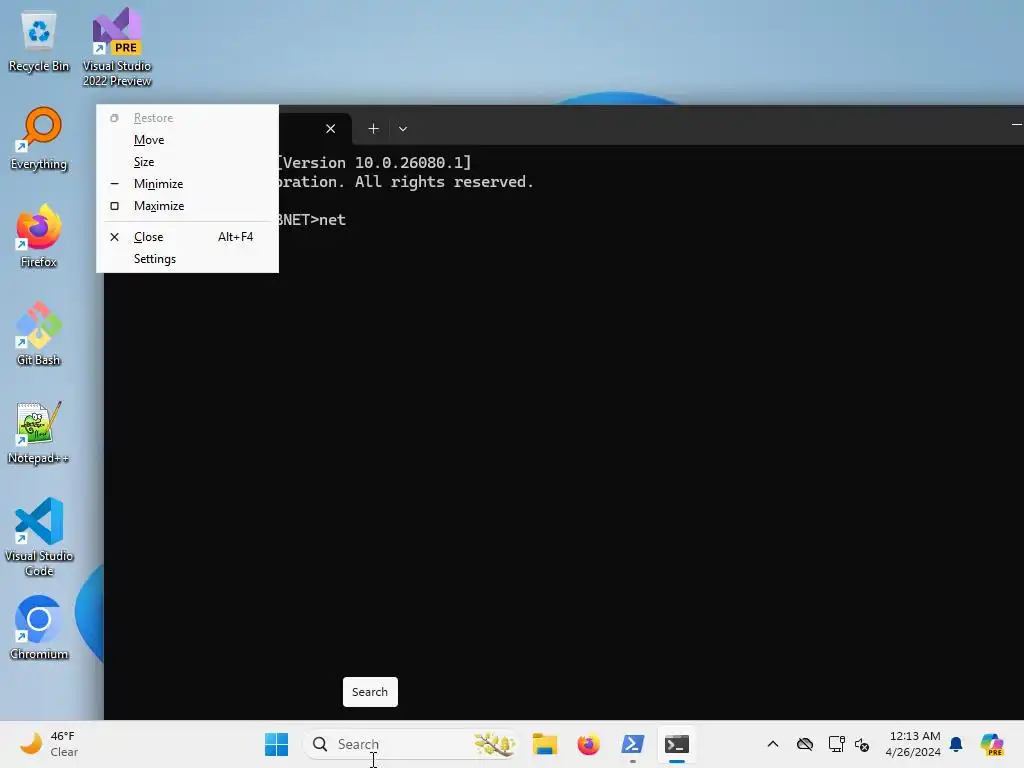
Task: Select Close (Alt+F4) menu entry
Action: [187, 237]
